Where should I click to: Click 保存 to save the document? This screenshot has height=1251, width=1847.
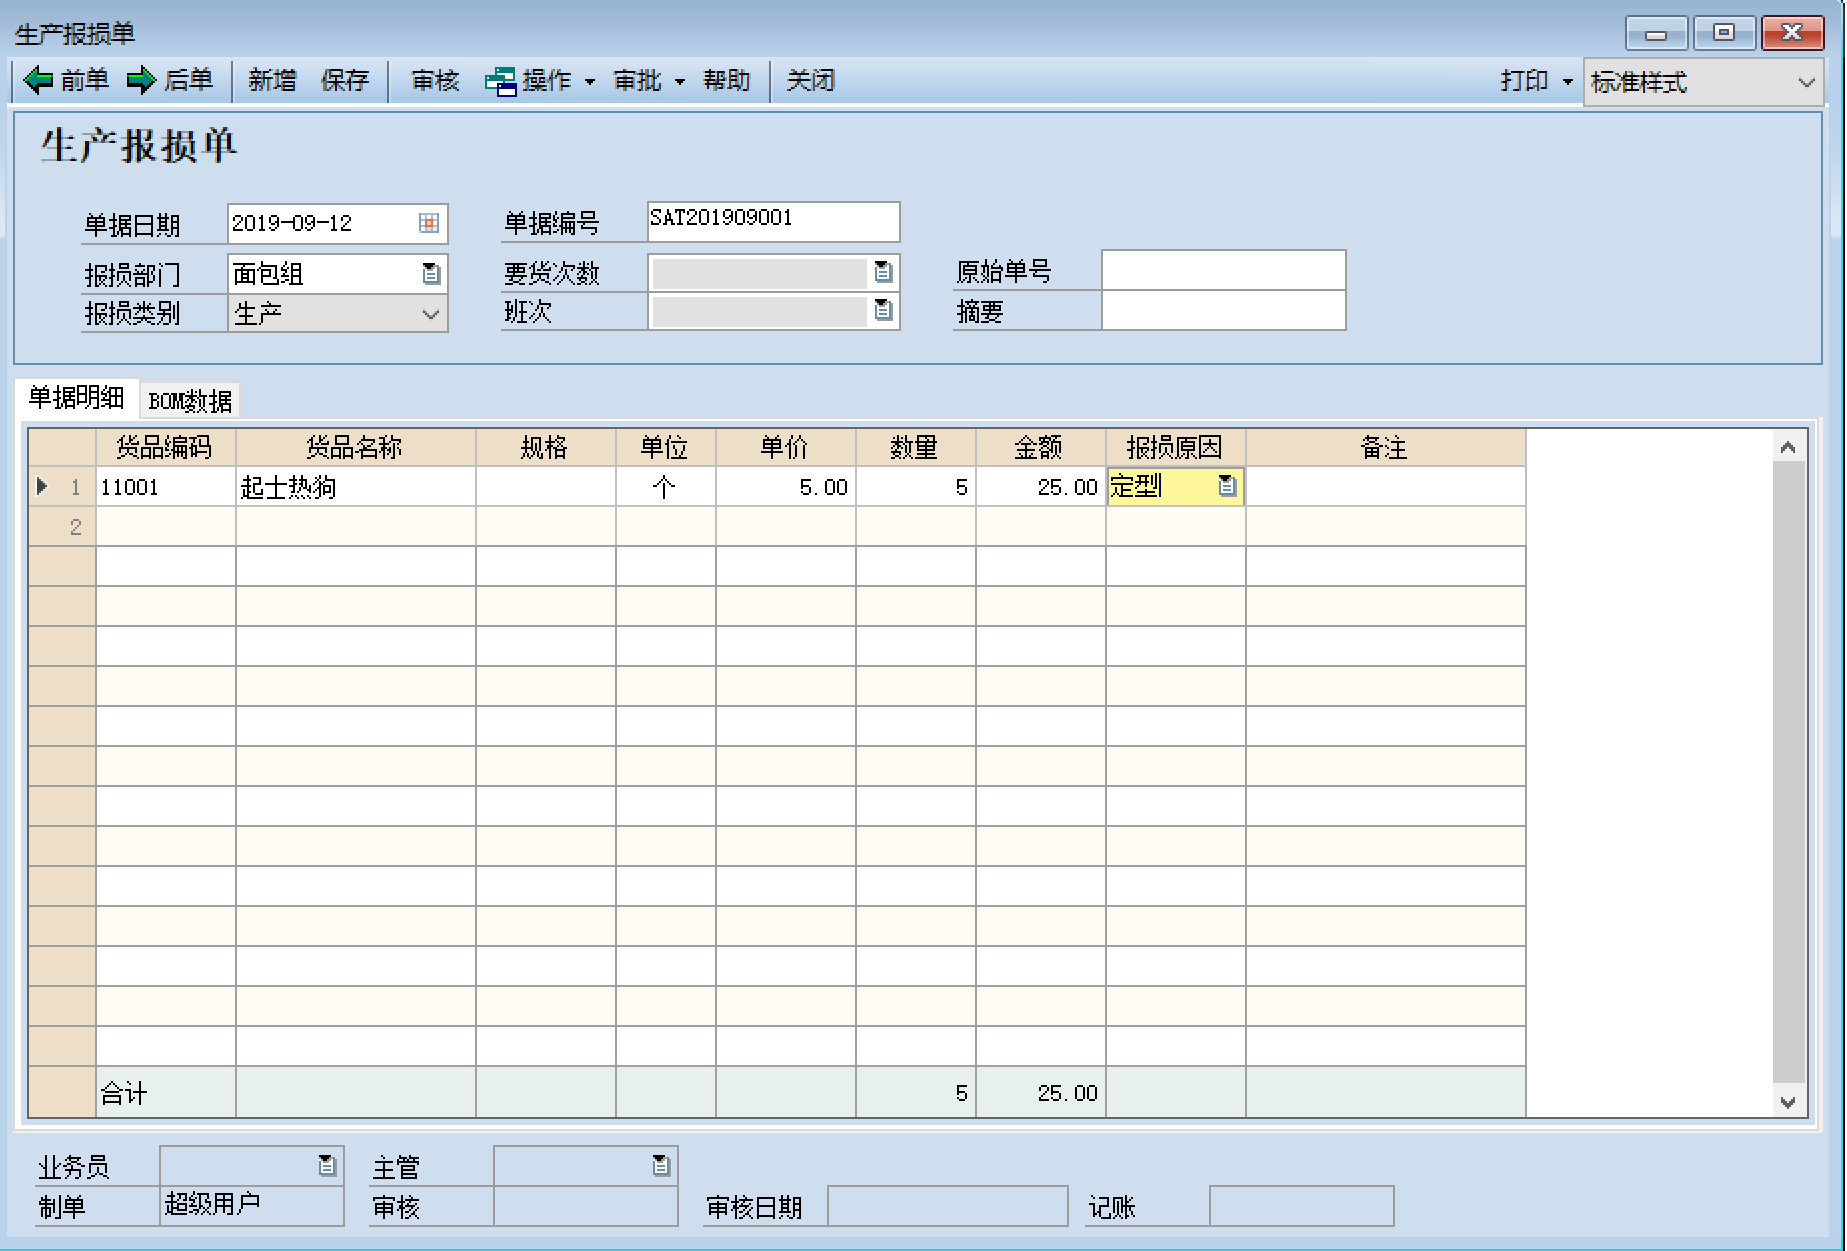(345, 80)
